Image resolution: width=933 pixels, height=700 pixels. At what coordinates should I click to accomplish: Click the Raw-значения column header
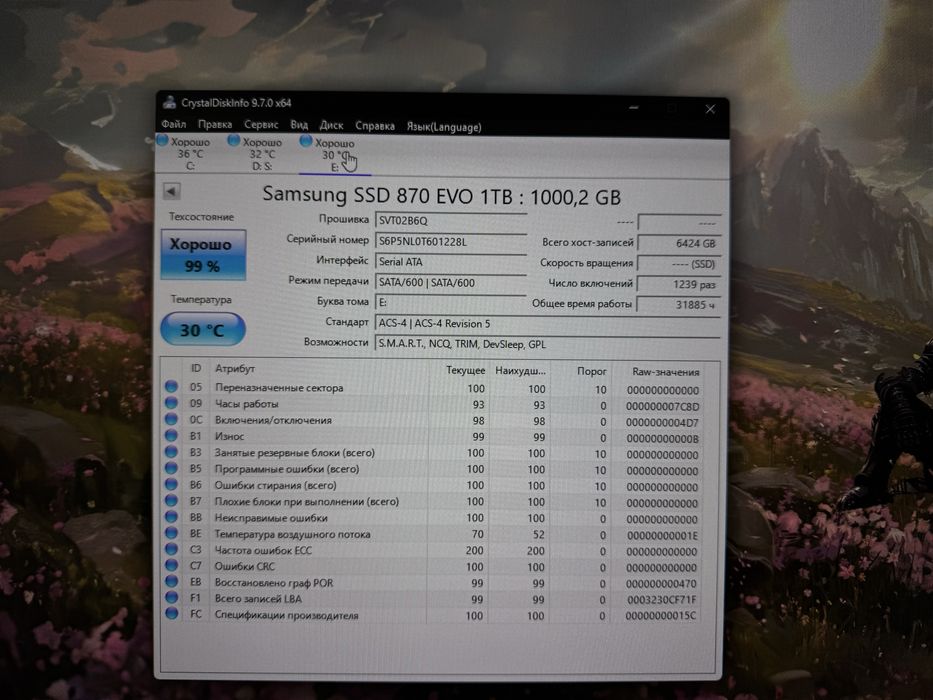(665, 372)
